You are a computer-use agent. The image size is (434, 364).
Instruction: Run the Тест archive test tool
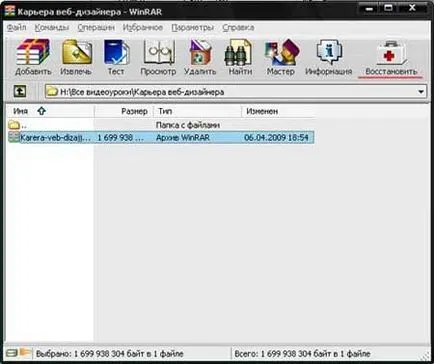point(116,57)
